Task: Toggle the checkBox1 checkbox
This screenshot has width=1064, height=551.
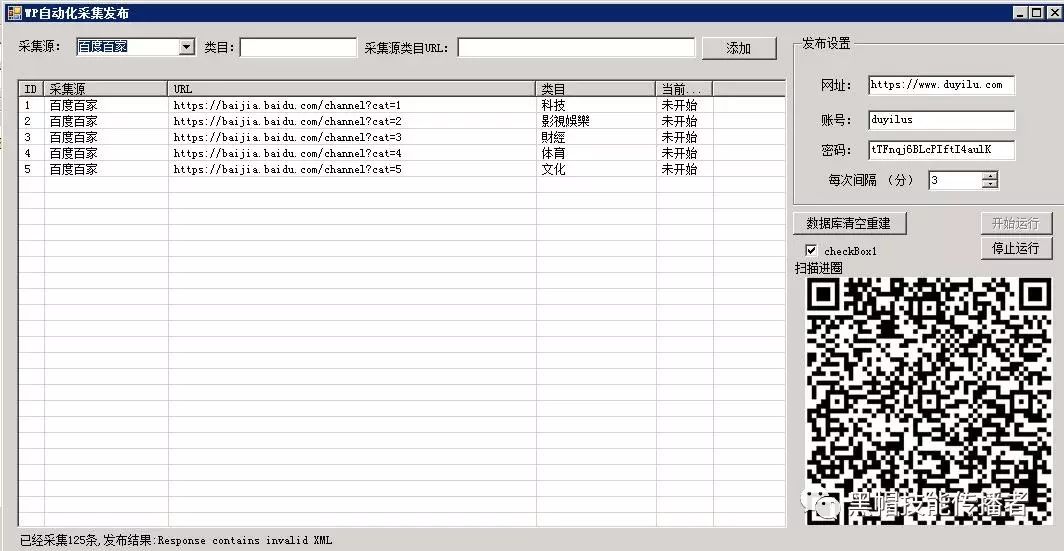Action: coord(811,250)
